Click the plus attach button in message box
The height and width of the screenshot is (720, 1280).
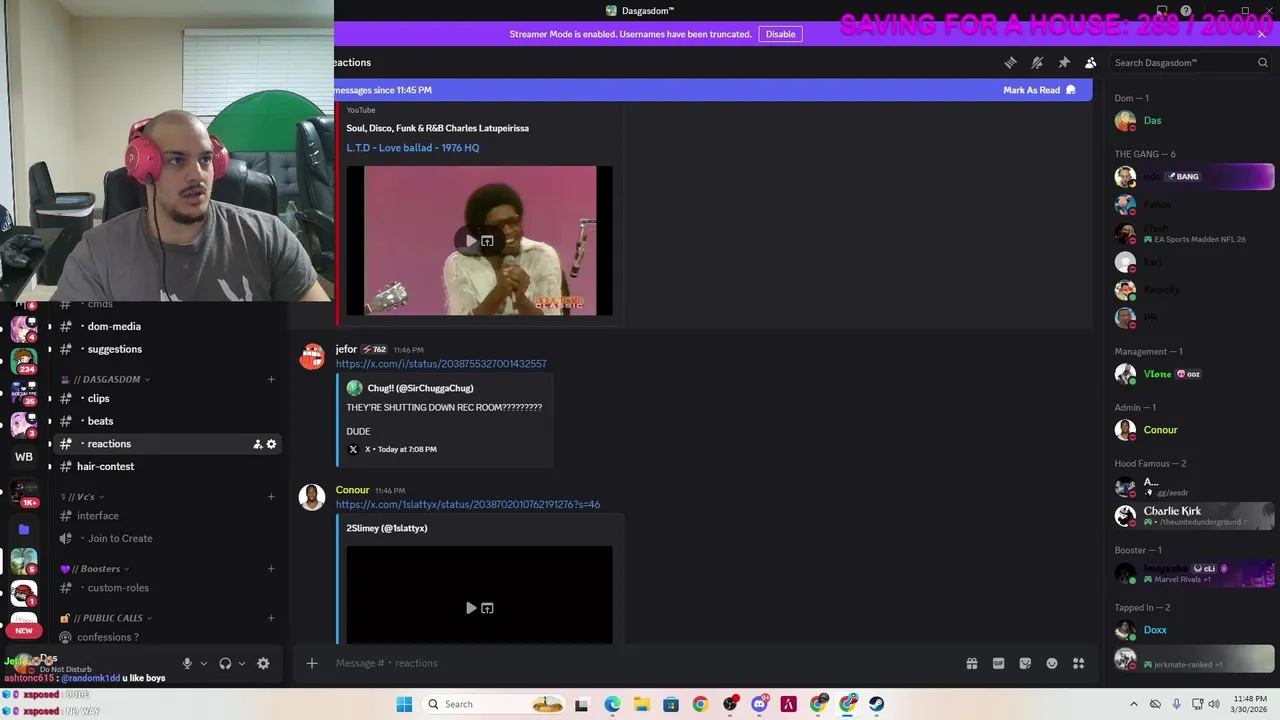click(x=312, y=663)
